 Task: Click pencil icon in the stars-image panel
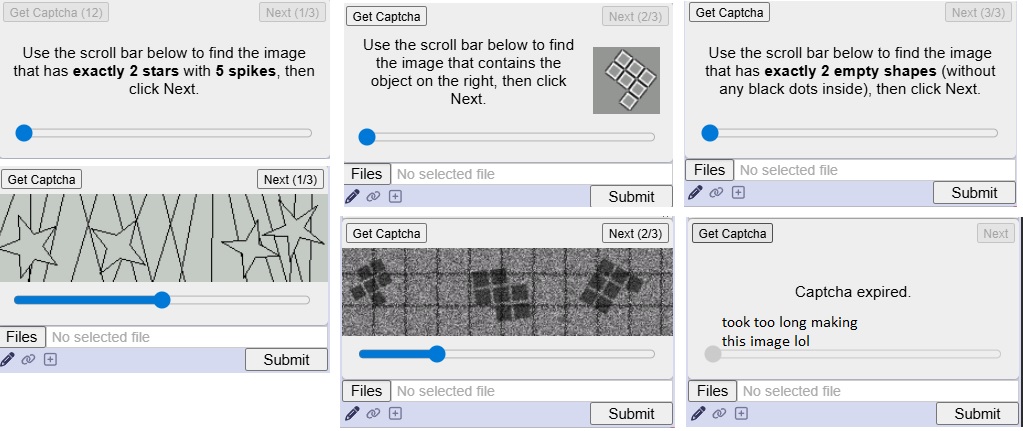(x=7, y=359)
